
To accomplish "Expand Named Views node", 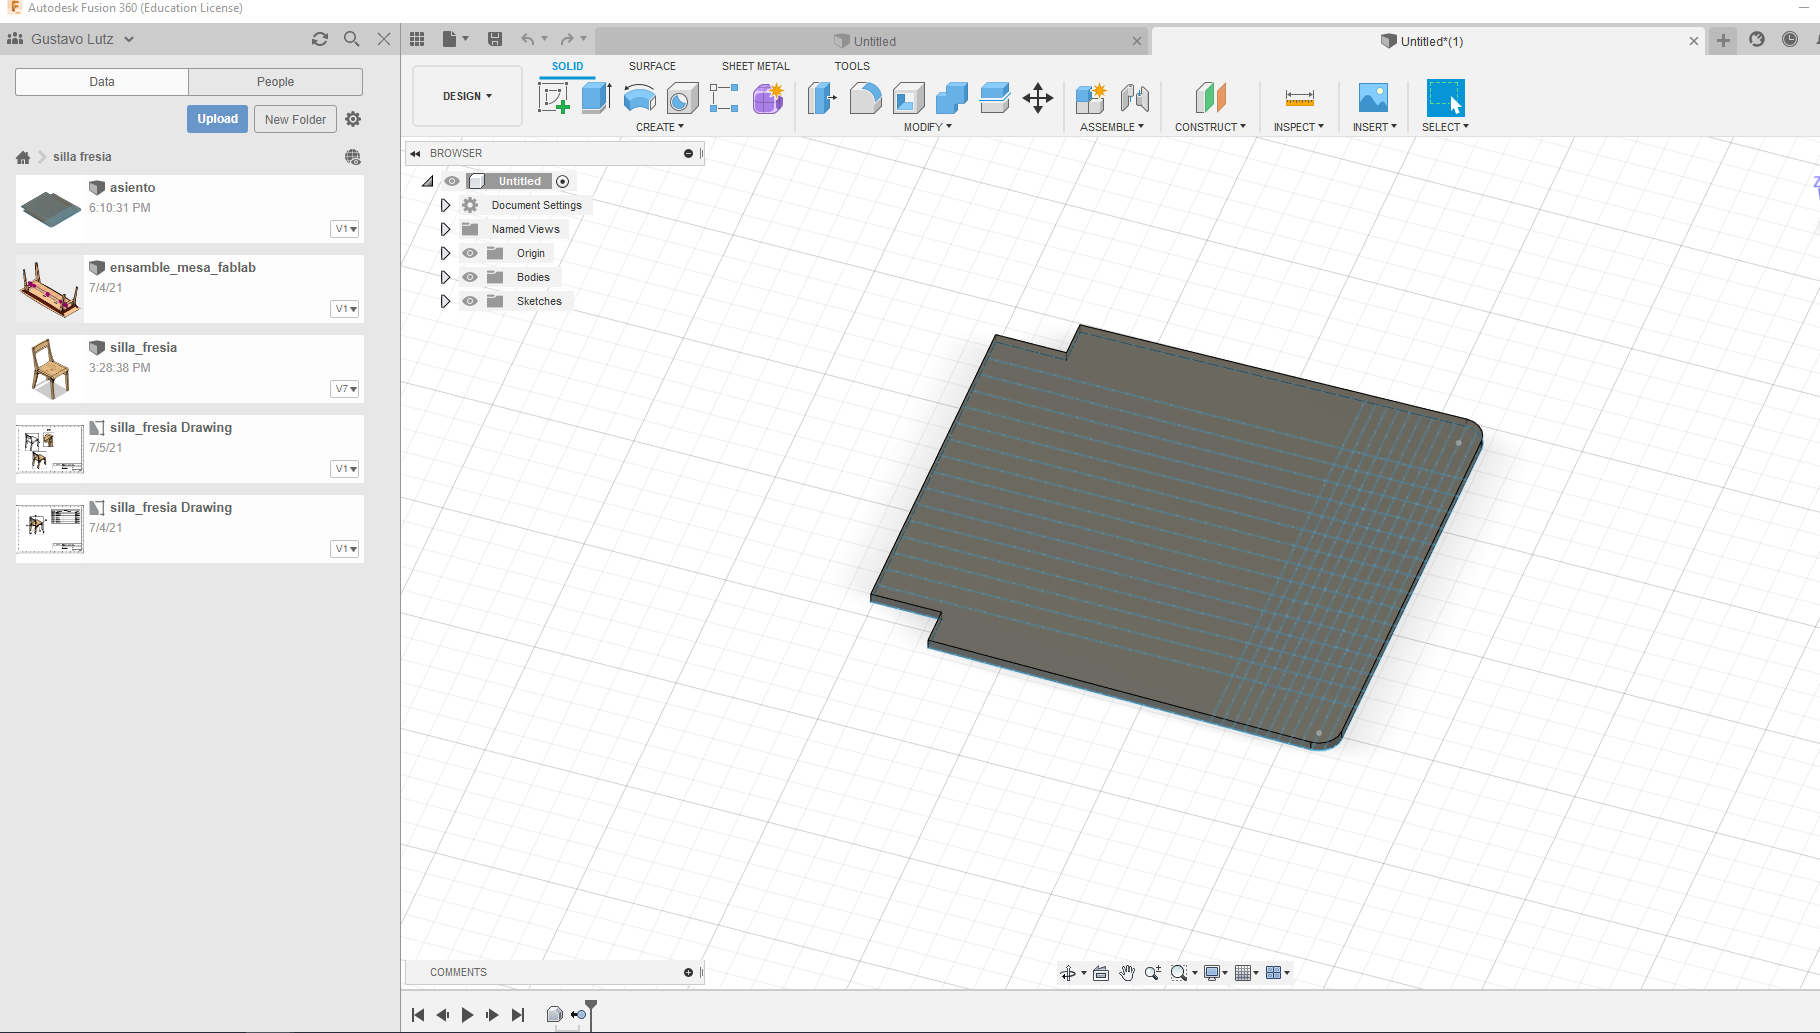I will pyautogui.click(x=445, y=229).
